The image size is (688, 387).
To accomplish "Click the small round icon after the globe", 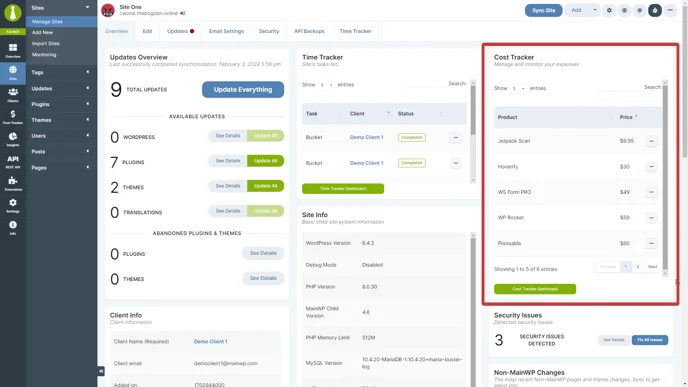I will 639,10.
